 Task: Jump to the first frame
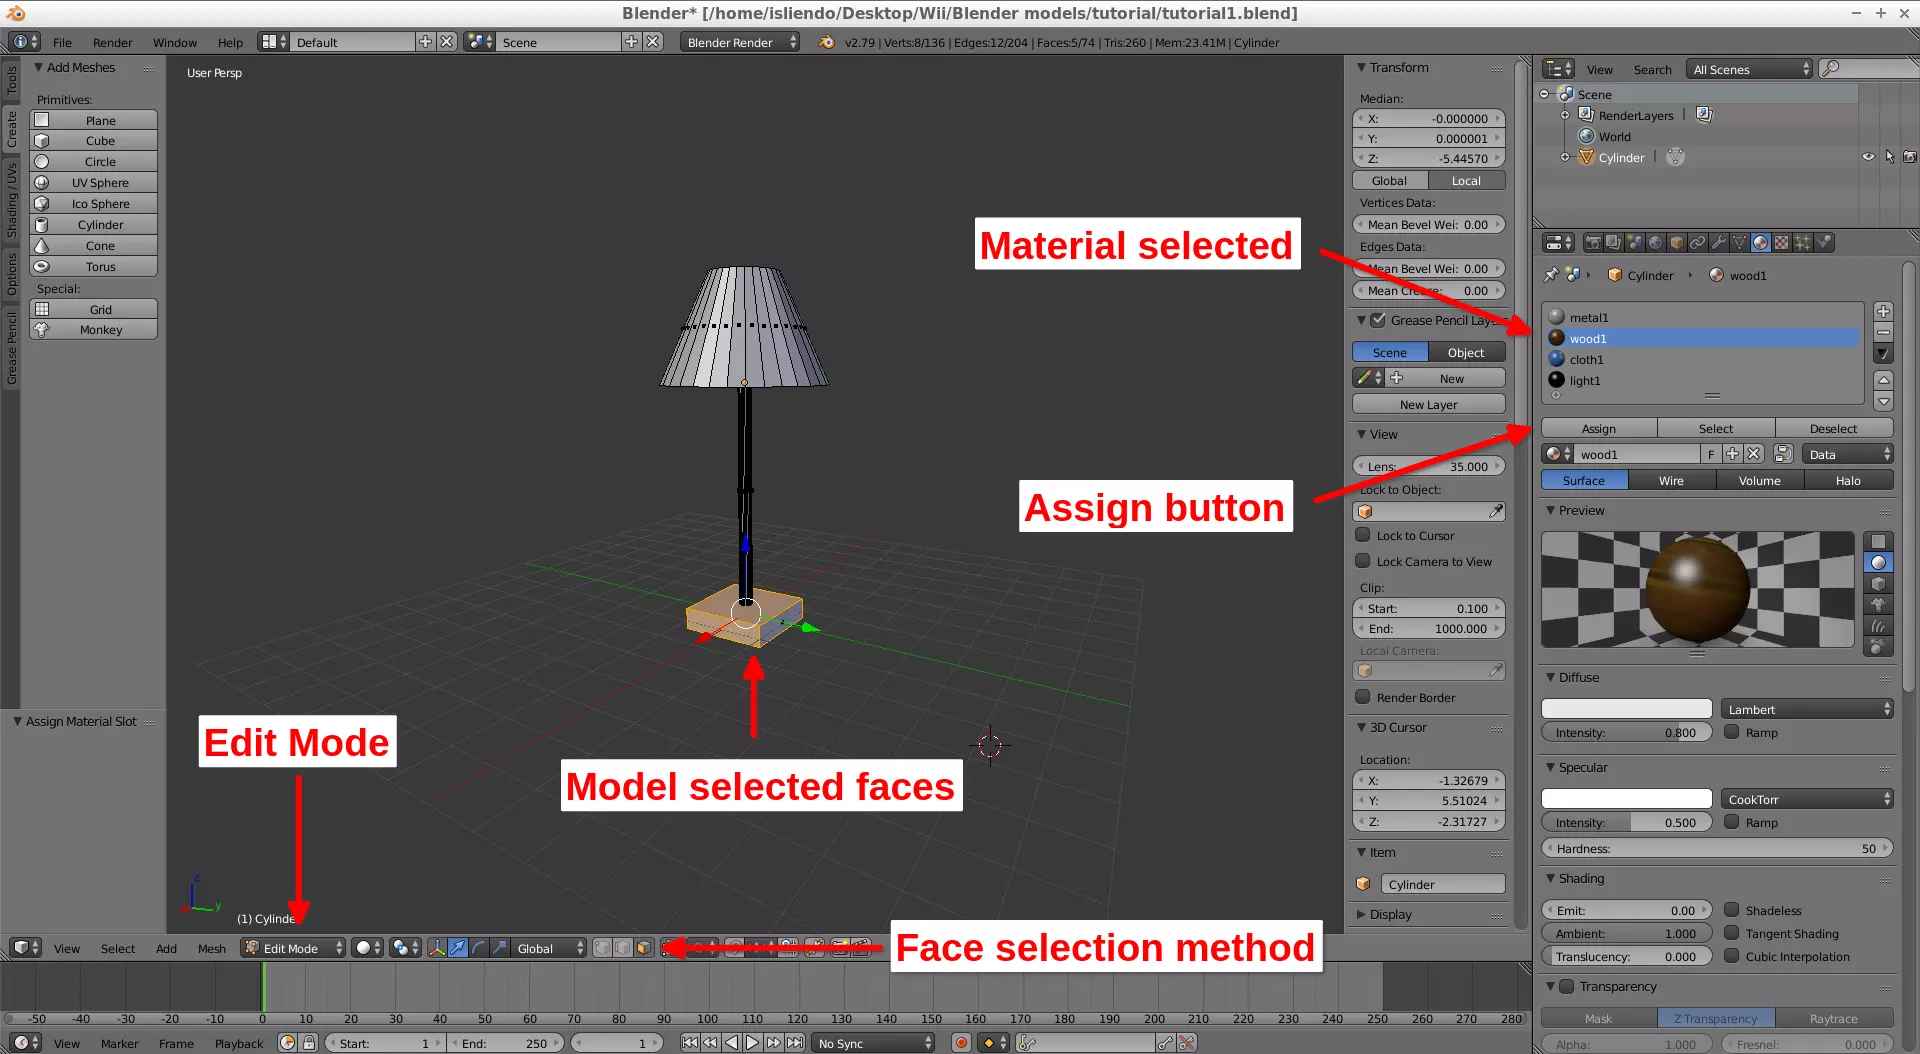coord(689,1043)
